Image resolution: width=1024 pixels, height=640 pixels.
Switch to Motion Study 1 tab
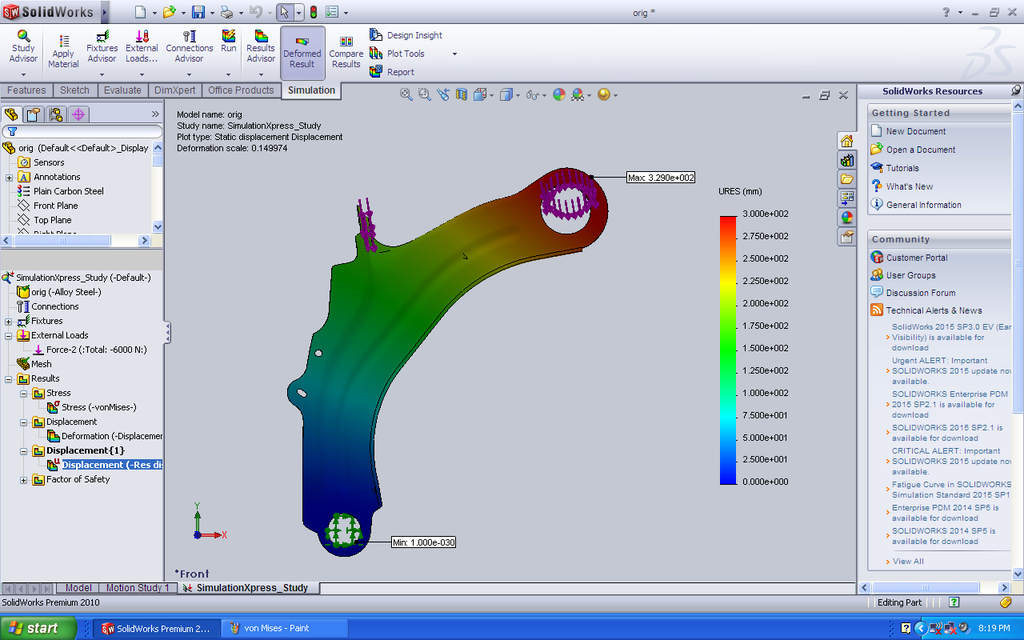(x=137, y=588)
